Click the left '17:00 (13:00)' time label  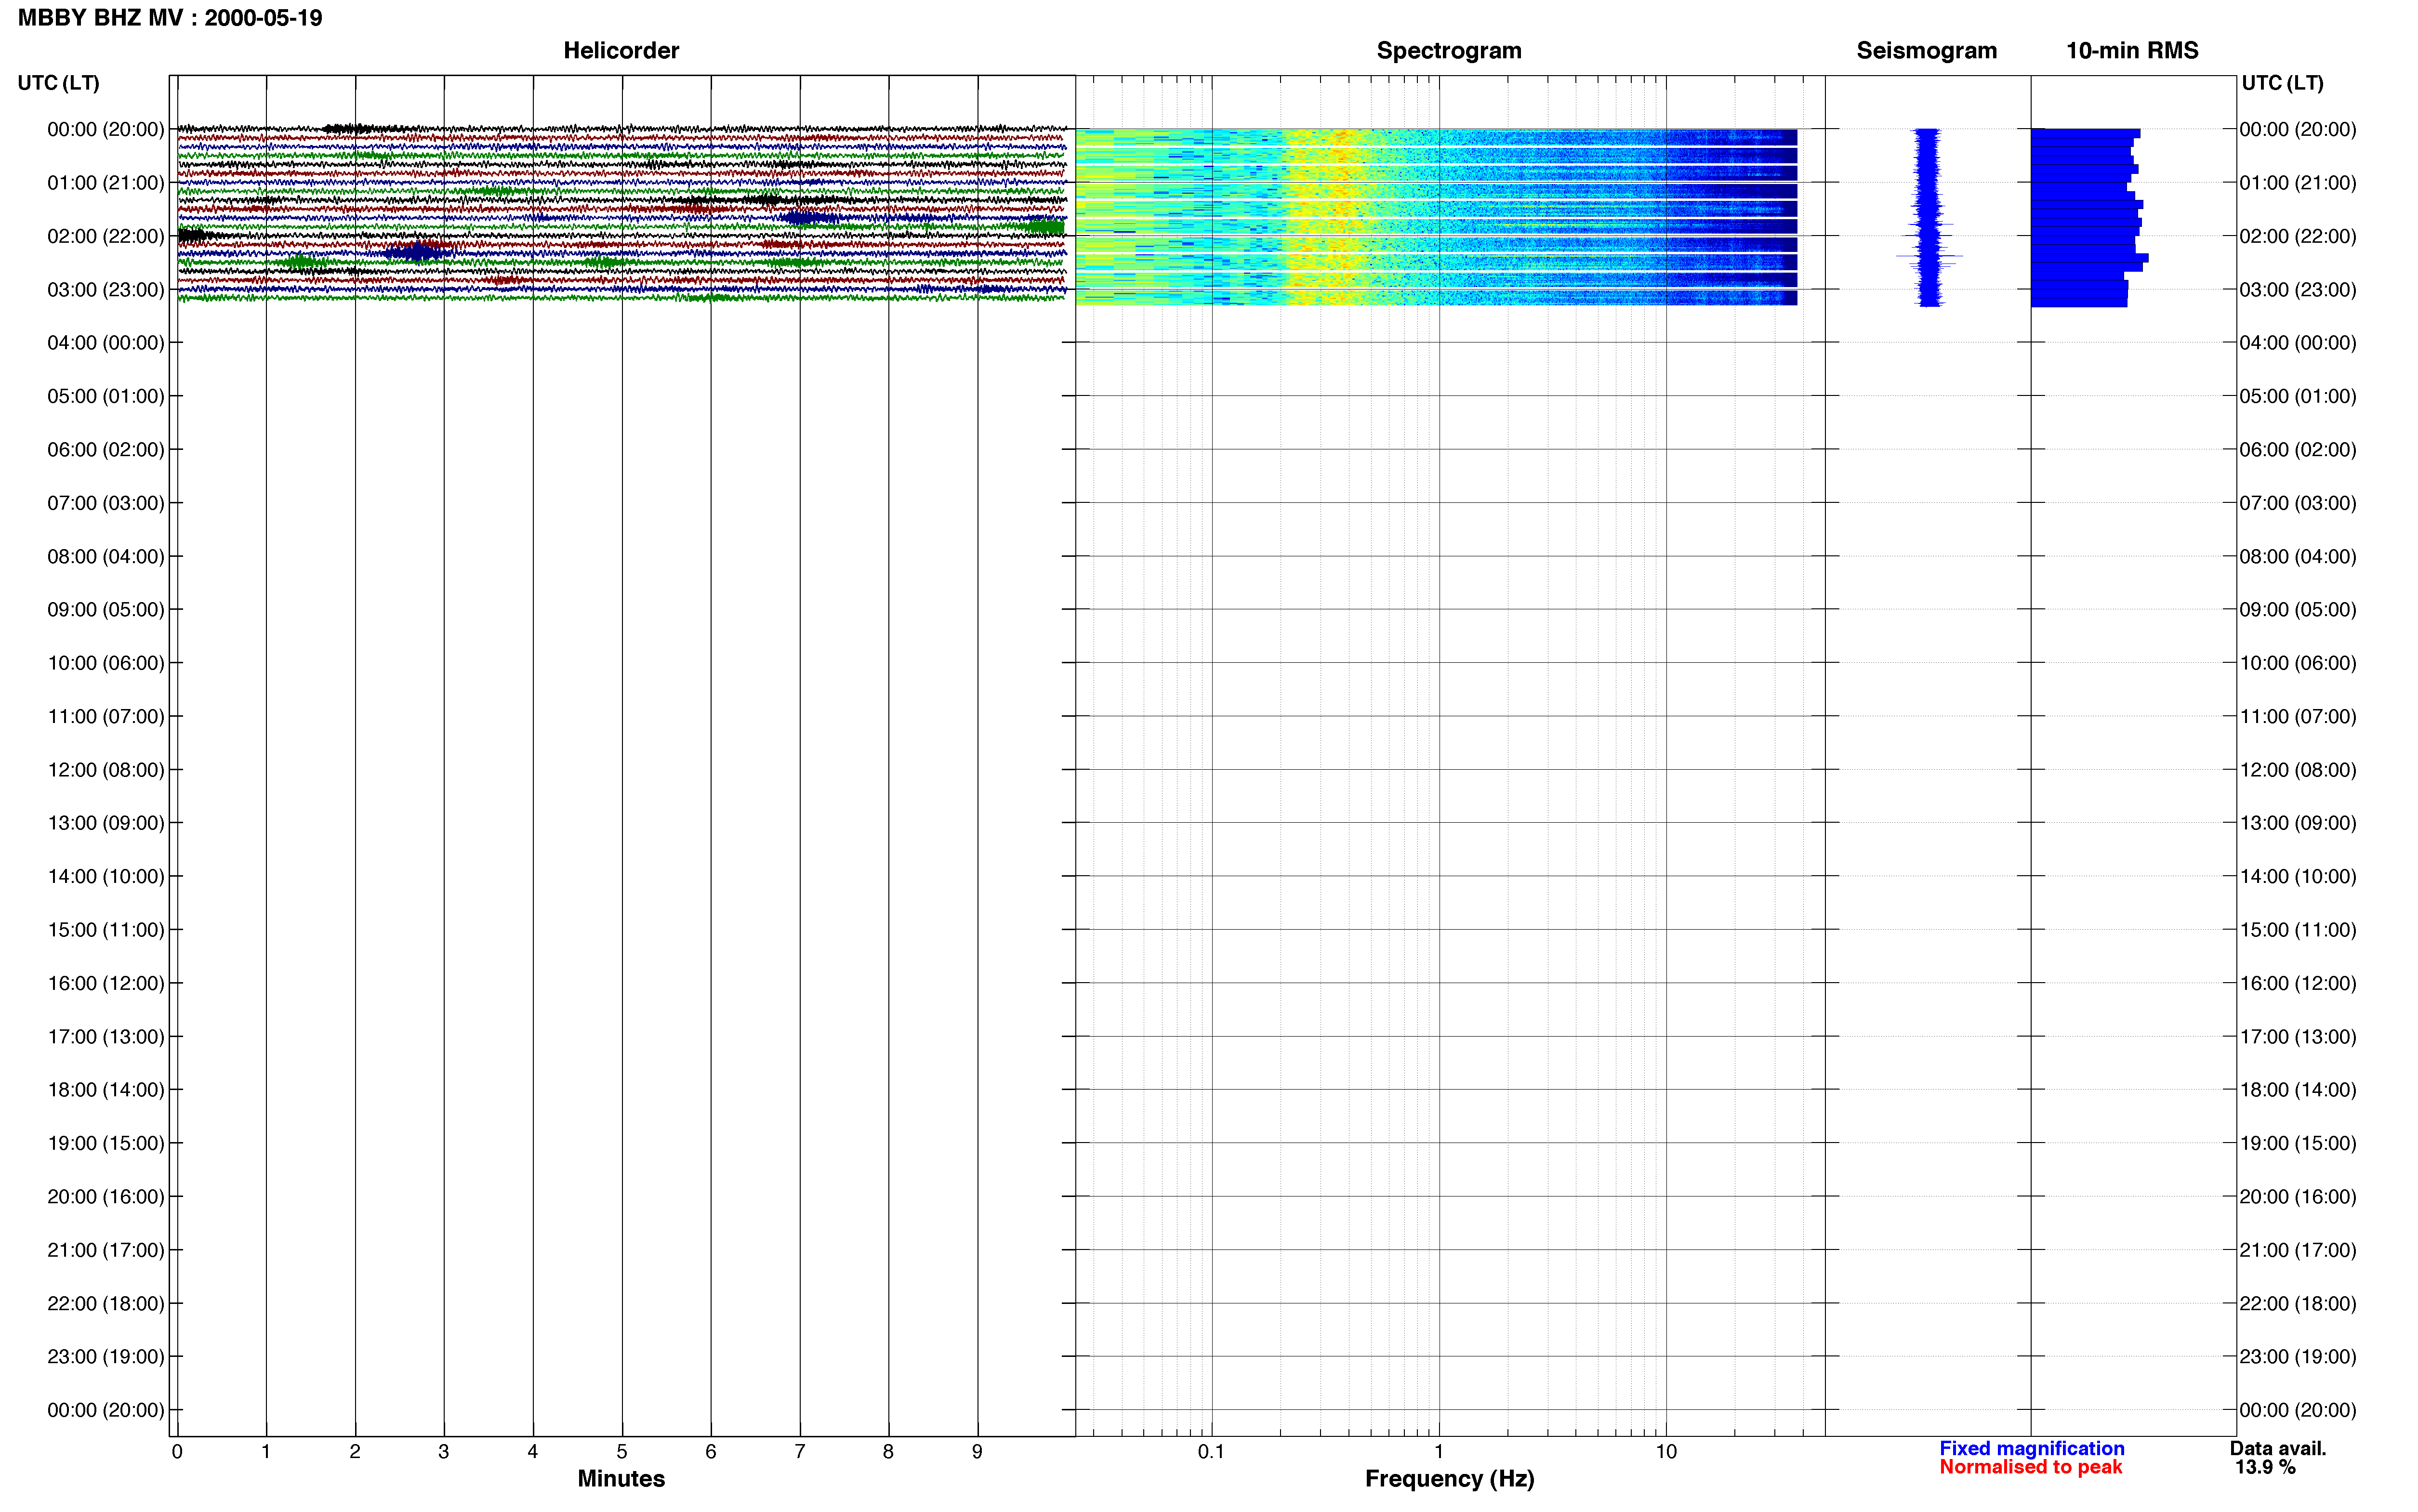[106, 1037]
